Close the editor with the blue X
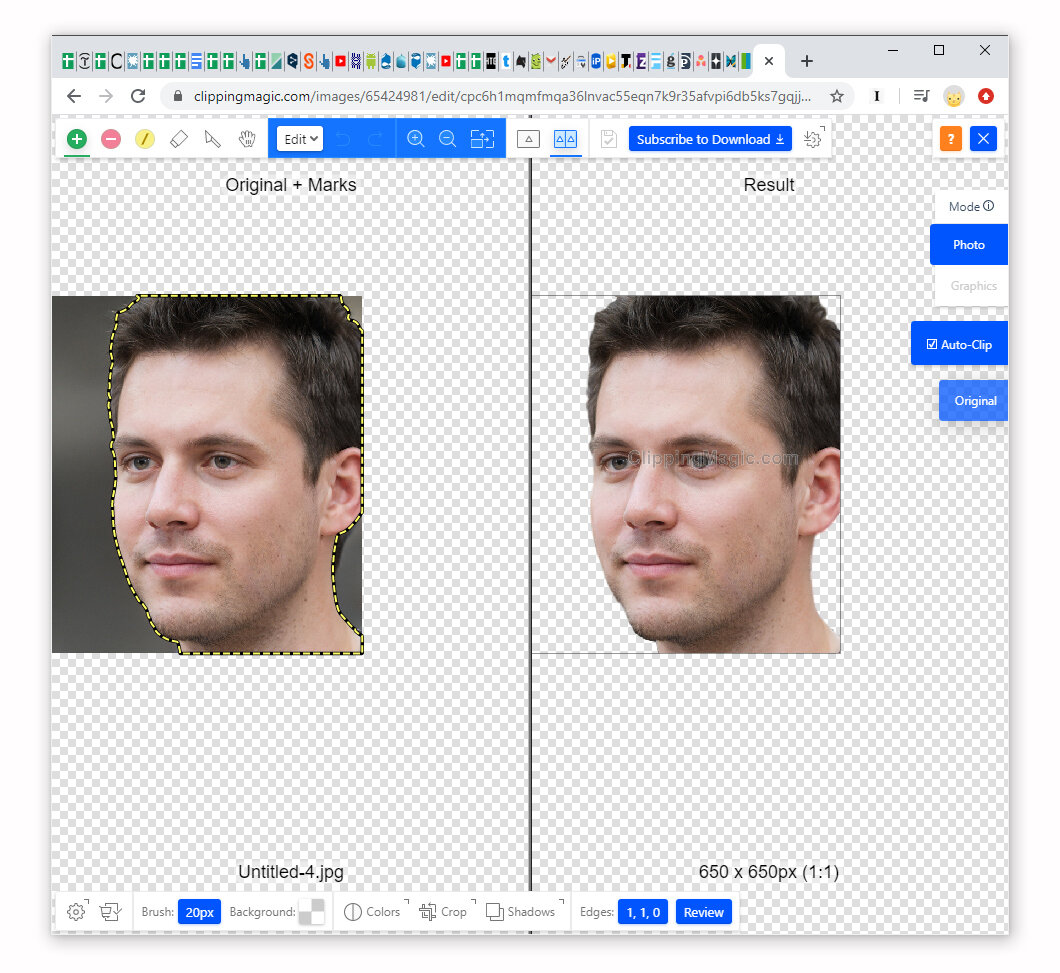The image size is (1060, 973). [x=983, y=139]
